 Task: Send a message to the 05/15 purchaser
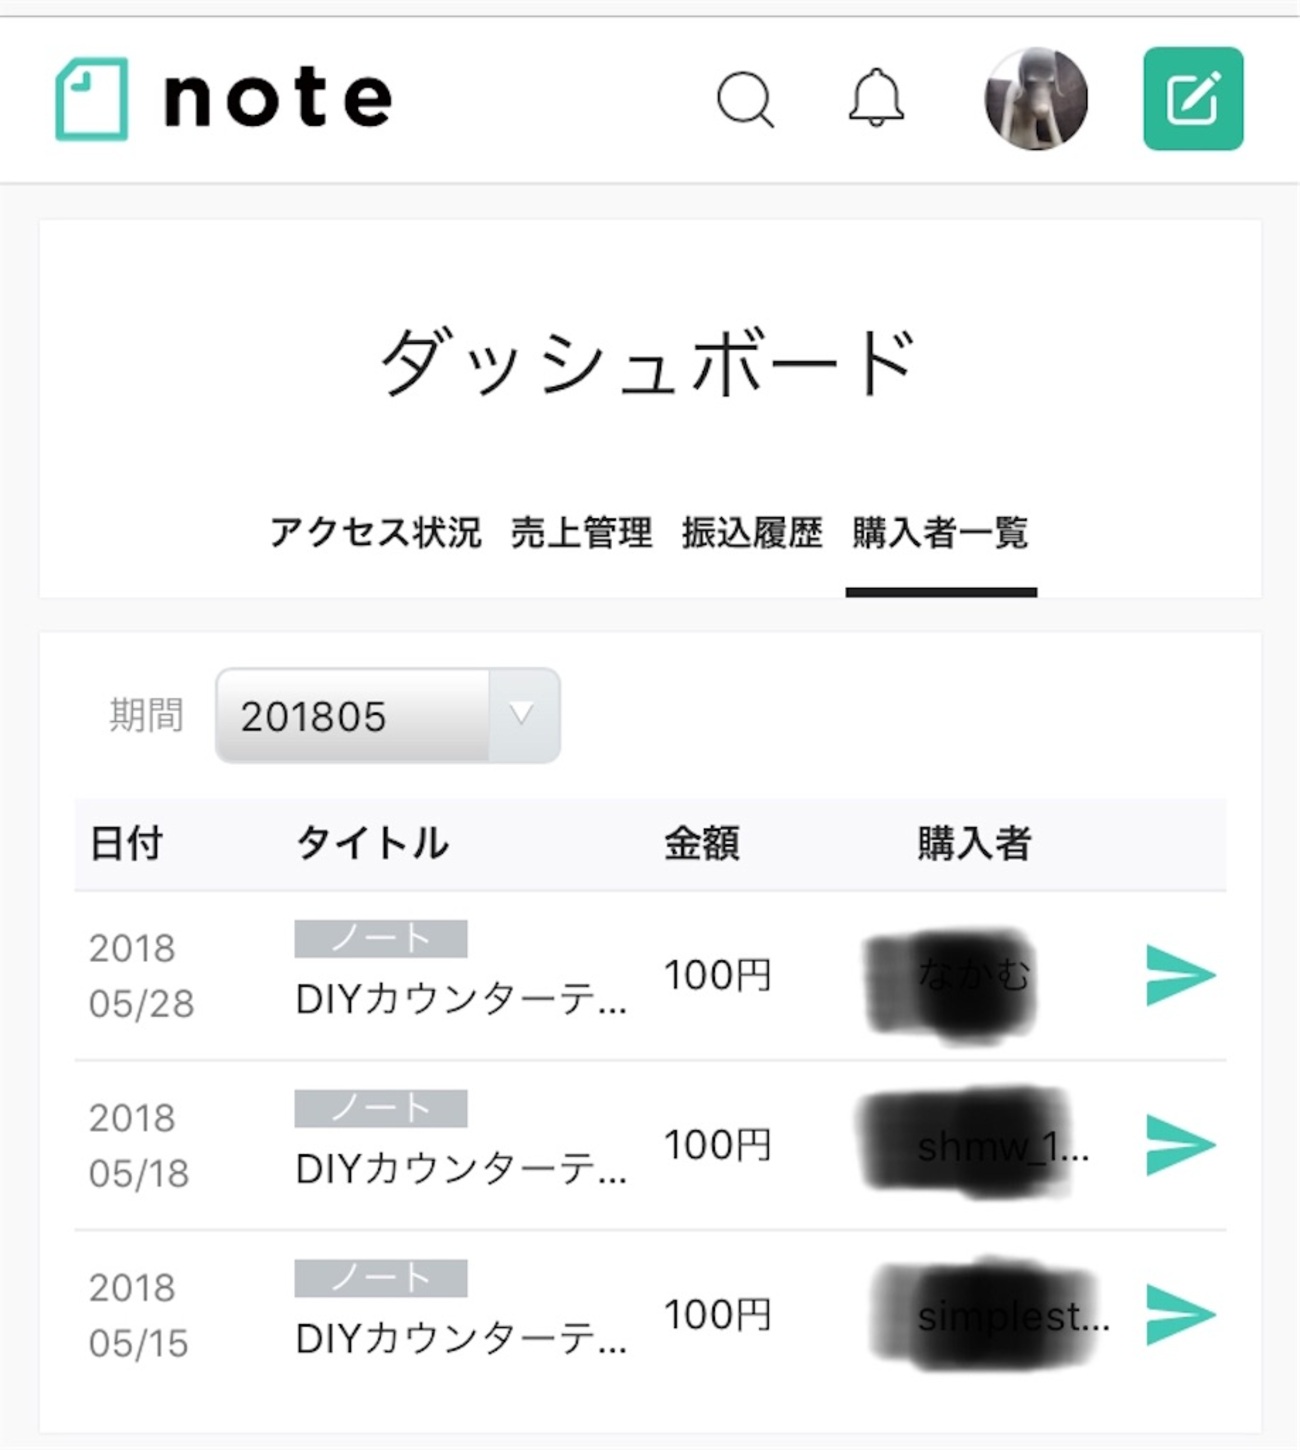coord(1180,1315)
